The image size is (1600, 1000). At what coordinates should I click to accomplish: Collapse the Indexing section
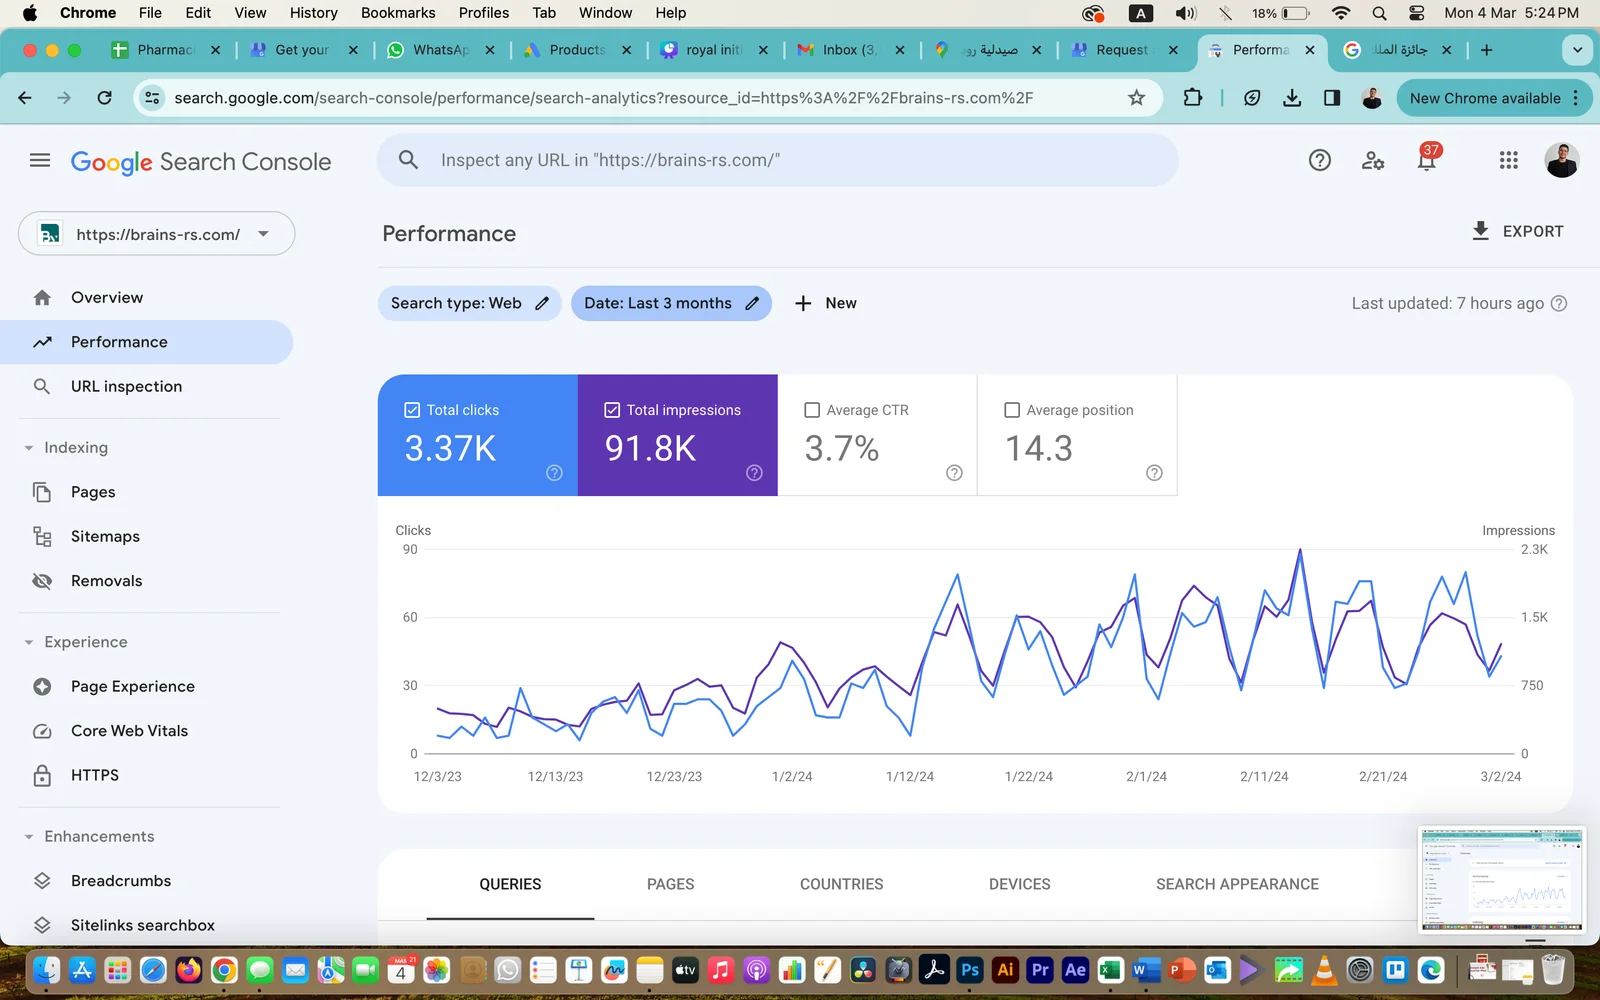pyautogui.click(x=29, y=448)
